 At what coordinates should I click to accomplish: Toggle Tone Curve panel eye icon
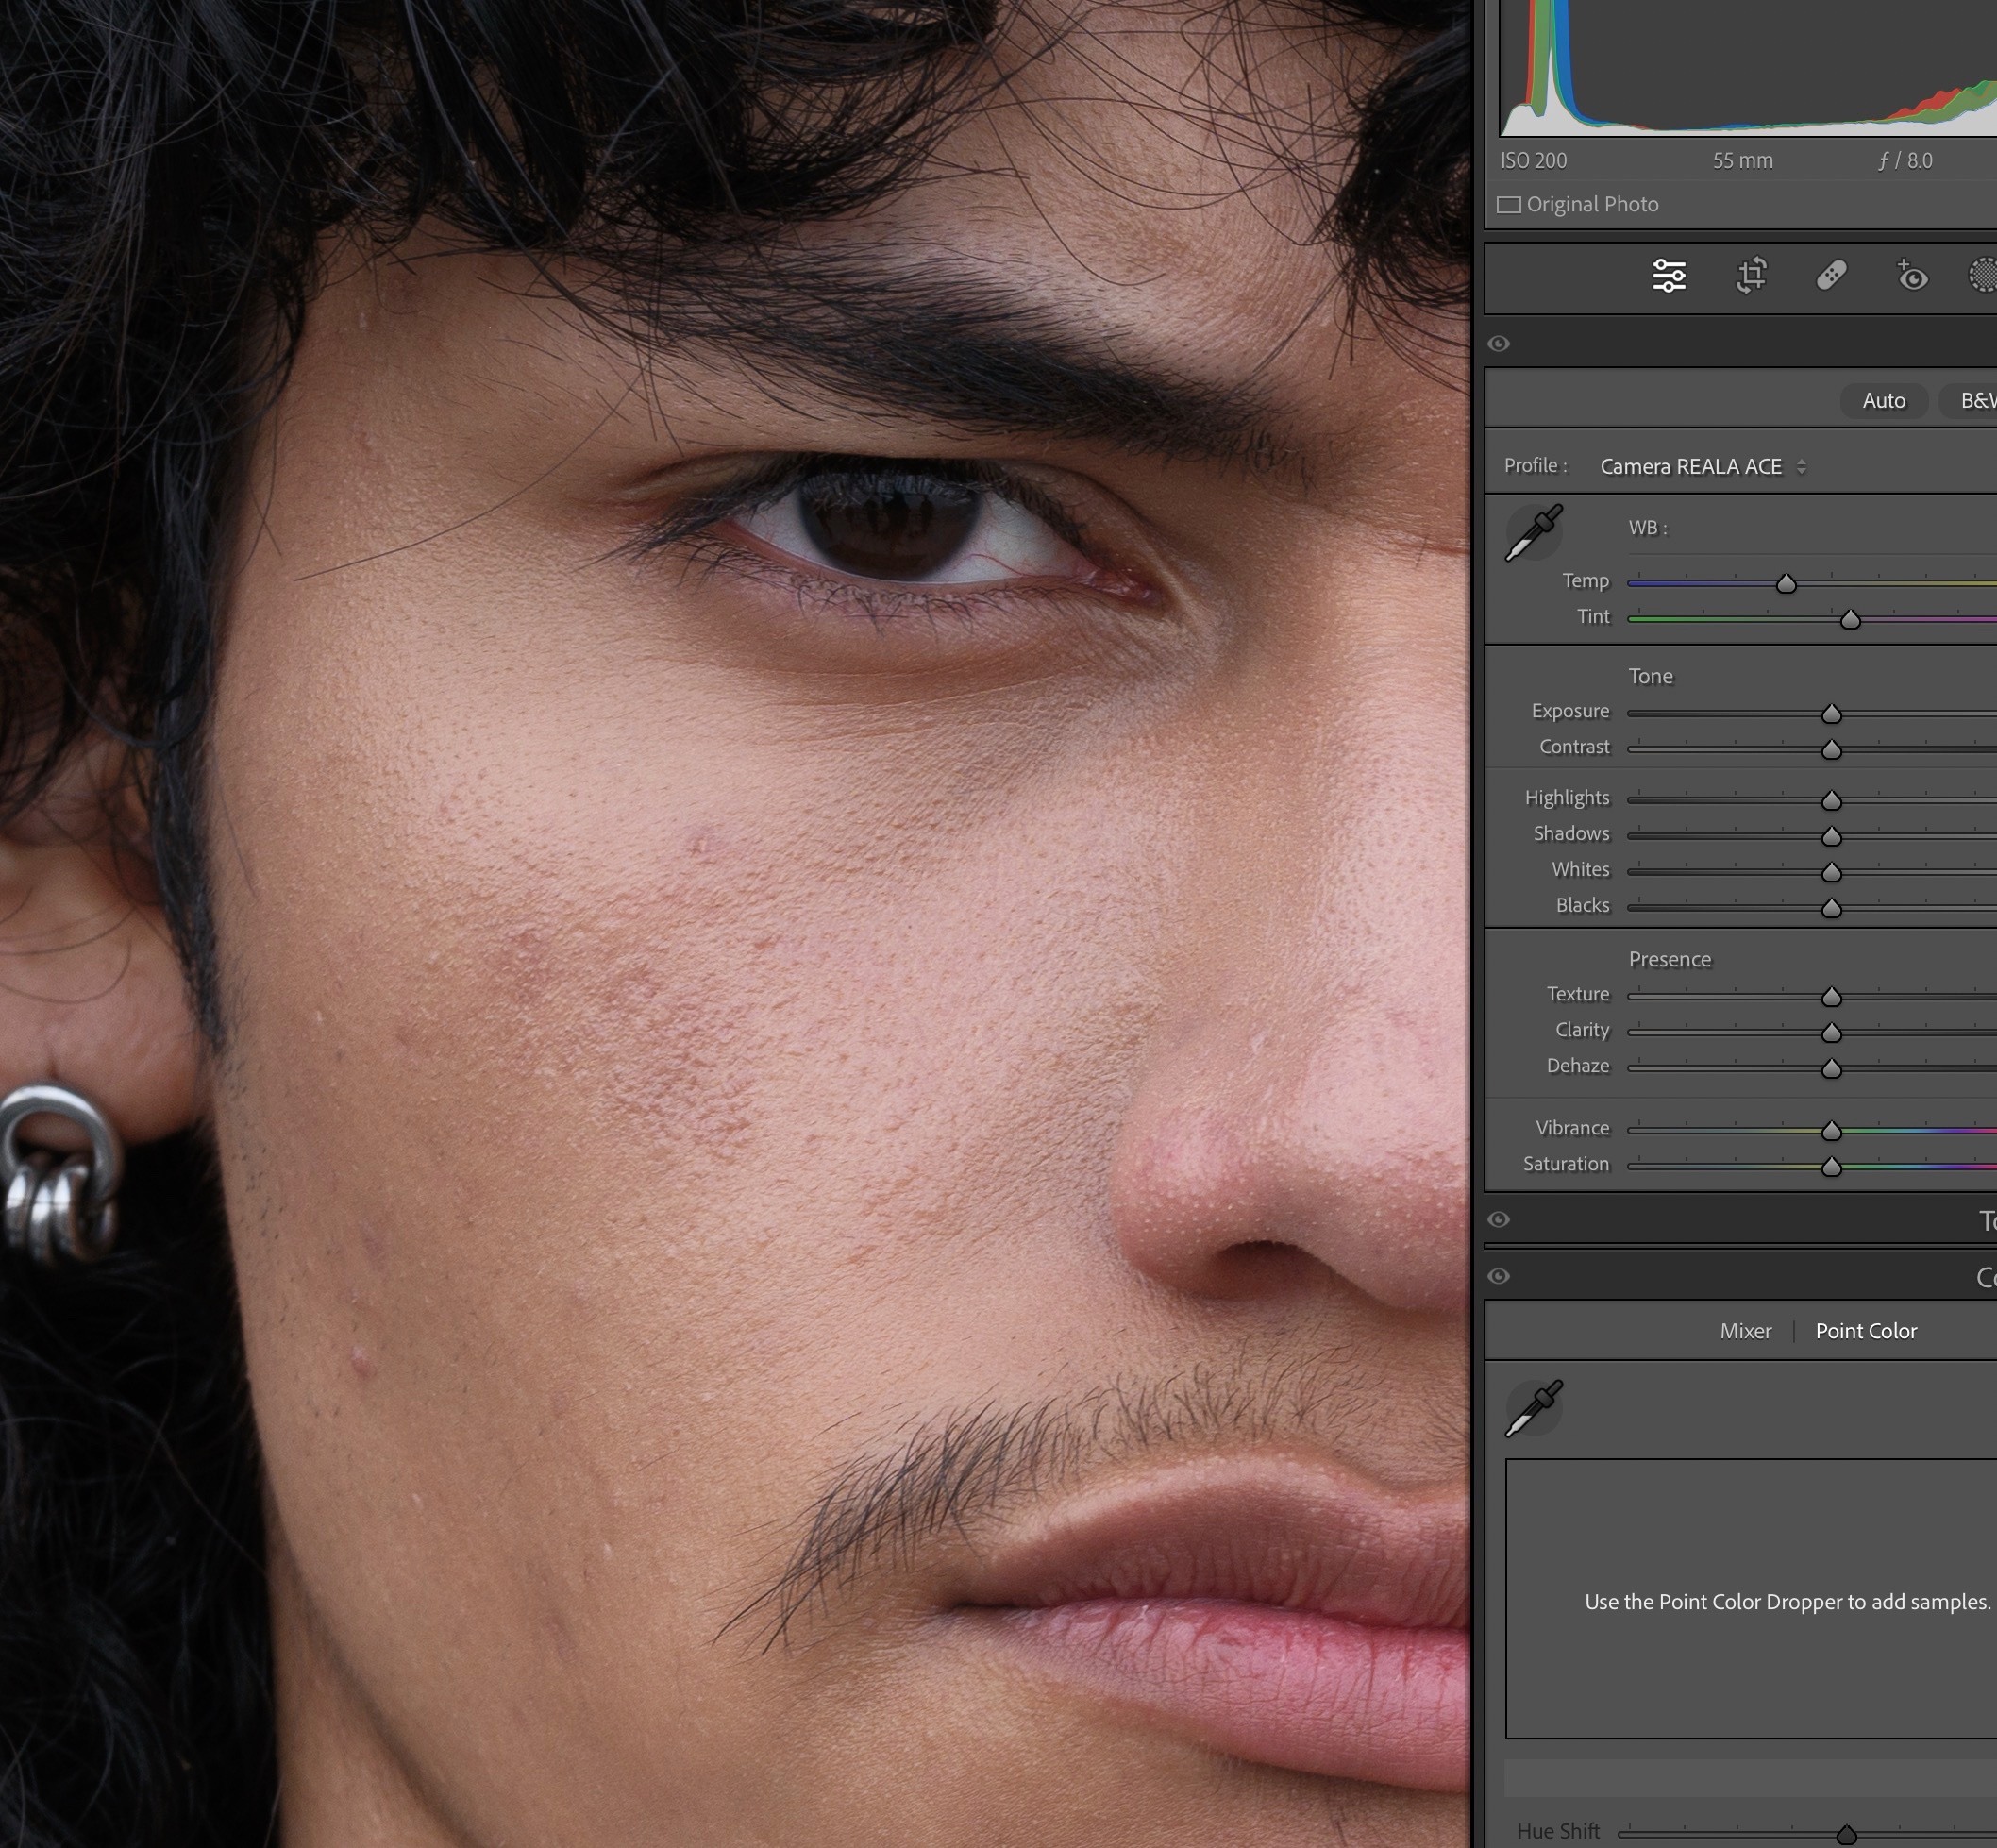[1498, 1220]
